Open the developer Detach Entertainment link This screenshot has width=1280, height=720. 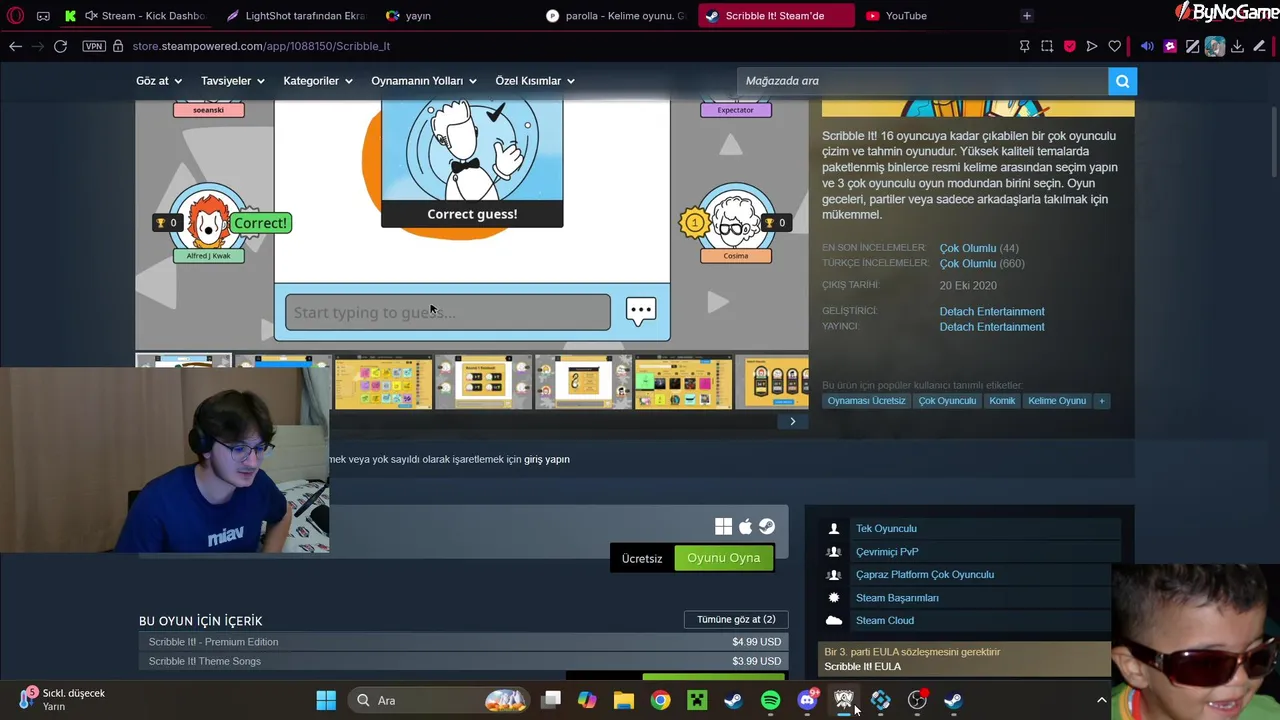pyautogui.click(x=992, y=312)
